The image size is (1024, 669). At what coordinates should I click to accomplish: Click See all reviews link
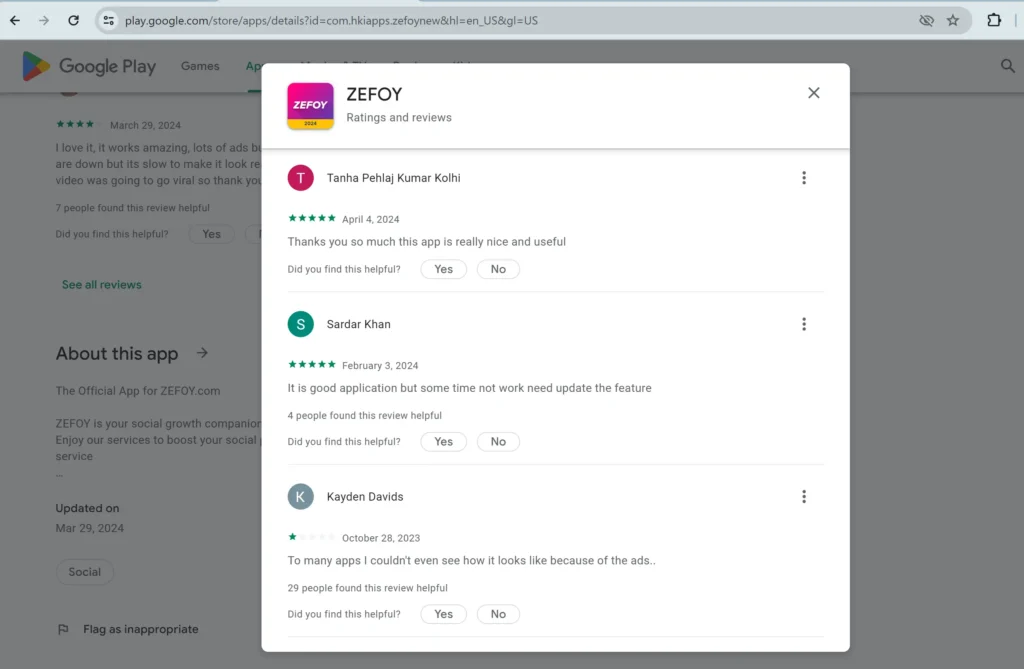102,285
